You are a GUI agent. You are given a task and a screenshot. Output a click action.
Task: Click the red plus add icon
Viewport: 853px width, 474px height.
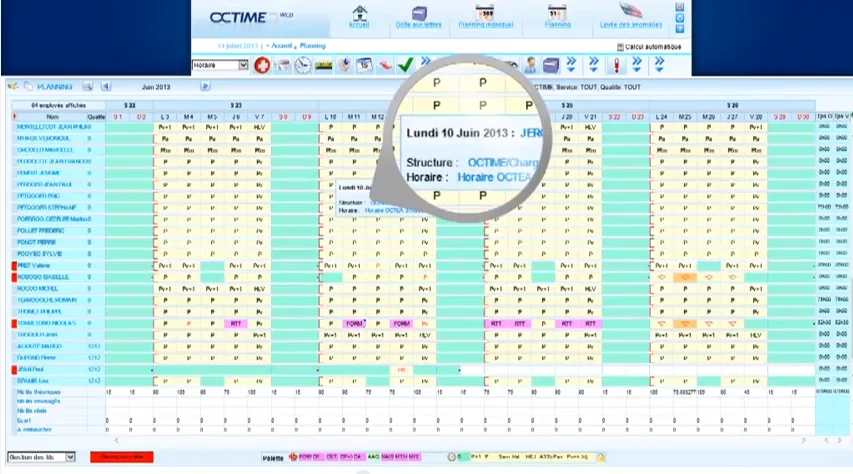click(262, 65)
